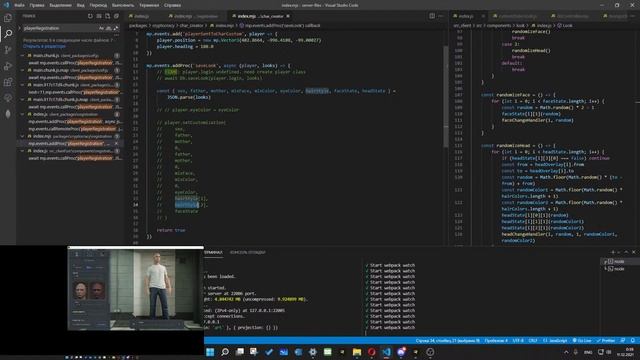Close the terminal panel
Viewport: 640px width, 360px height.
click(633, 252)
